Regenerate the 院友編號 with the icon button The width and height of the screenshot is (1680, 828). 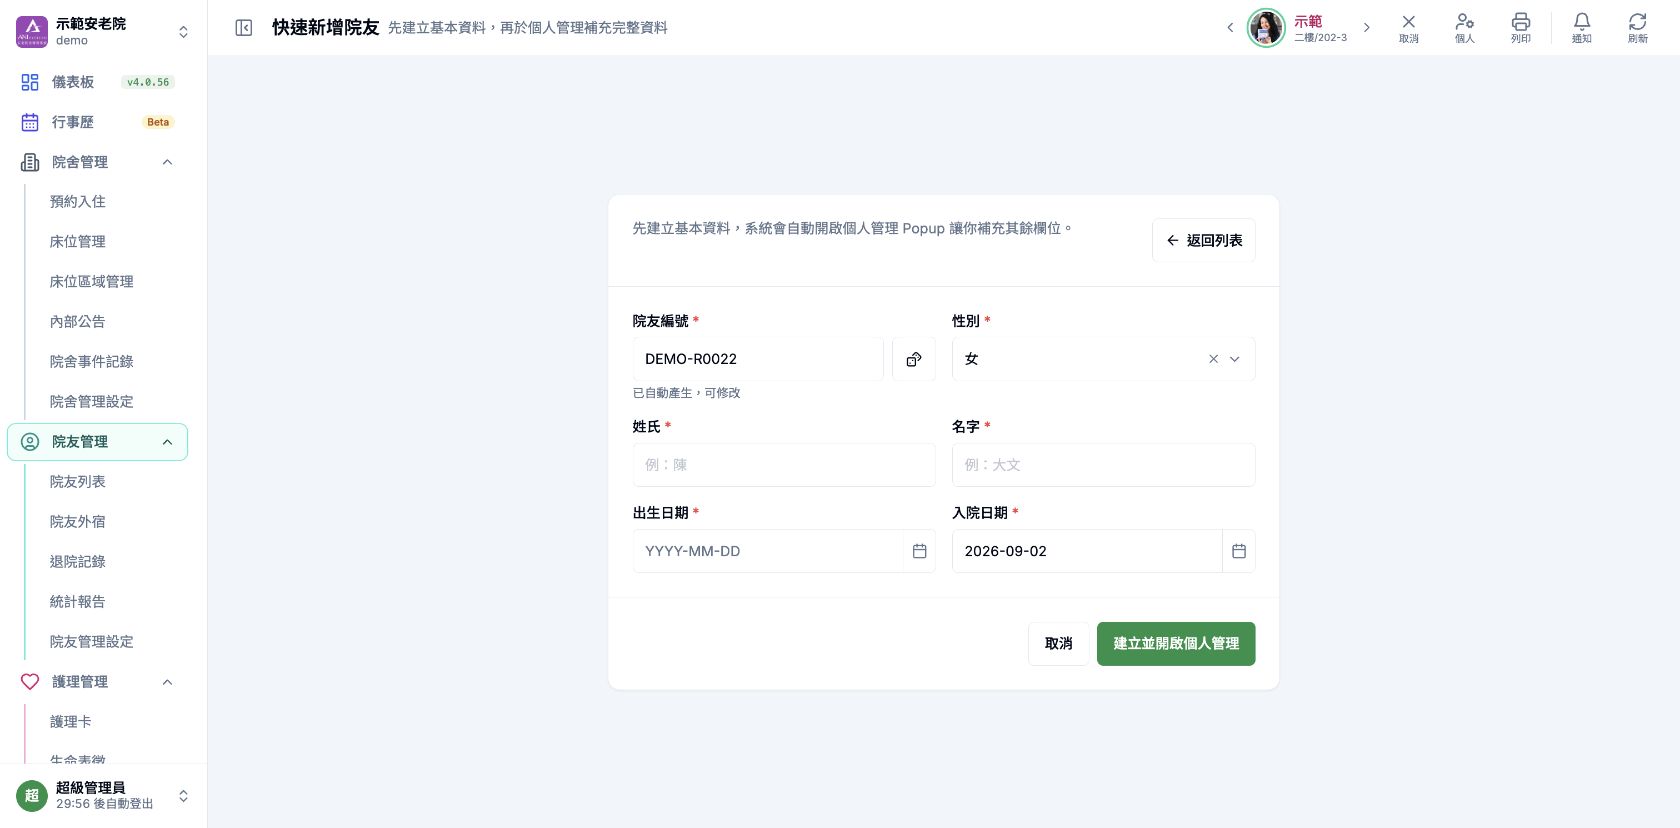pyautogui.click(x=914, y=359)
